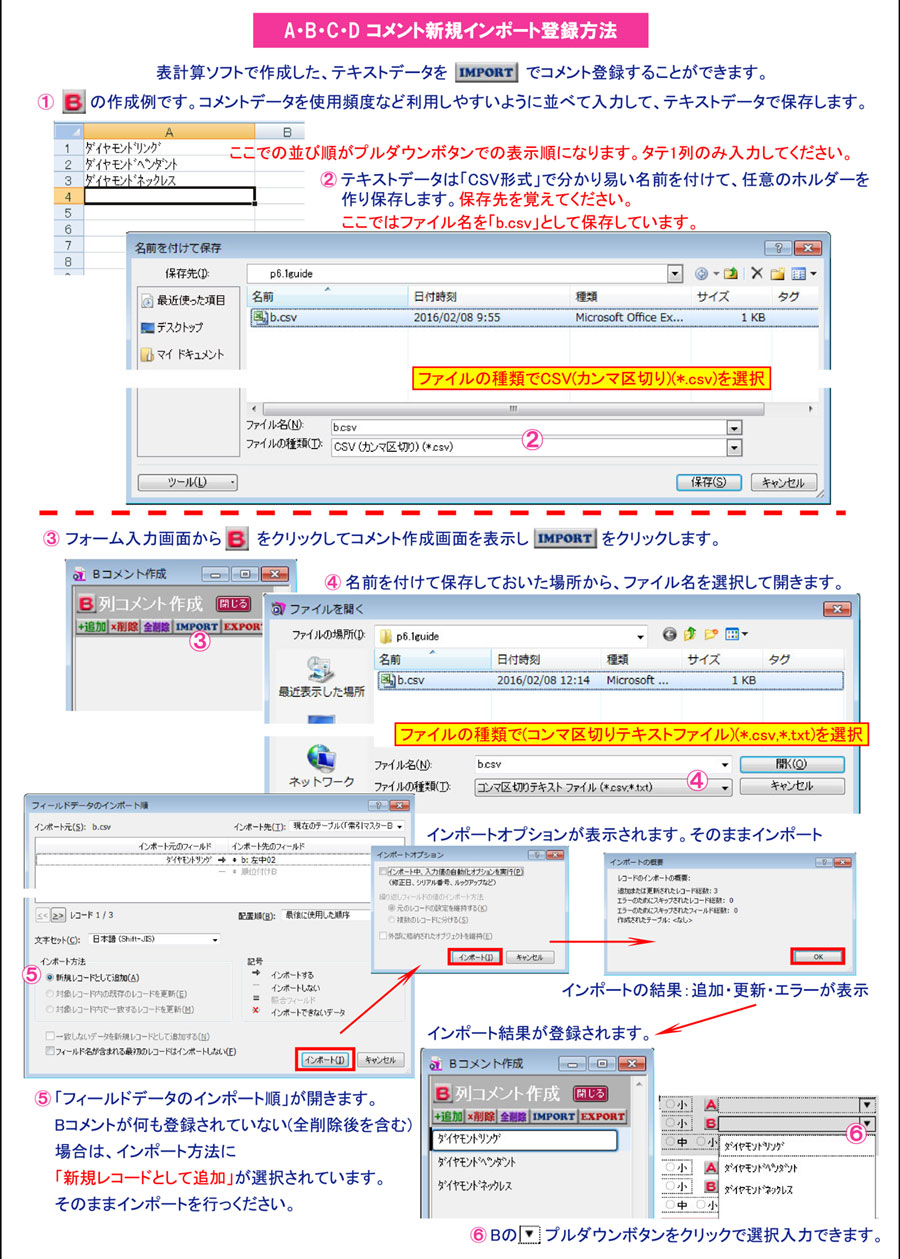The width and height of the screenshot is (900, 1259).
Task: Expand the ファイルの種類 dropdown in save dialog
Action: (x=735, y=447)
